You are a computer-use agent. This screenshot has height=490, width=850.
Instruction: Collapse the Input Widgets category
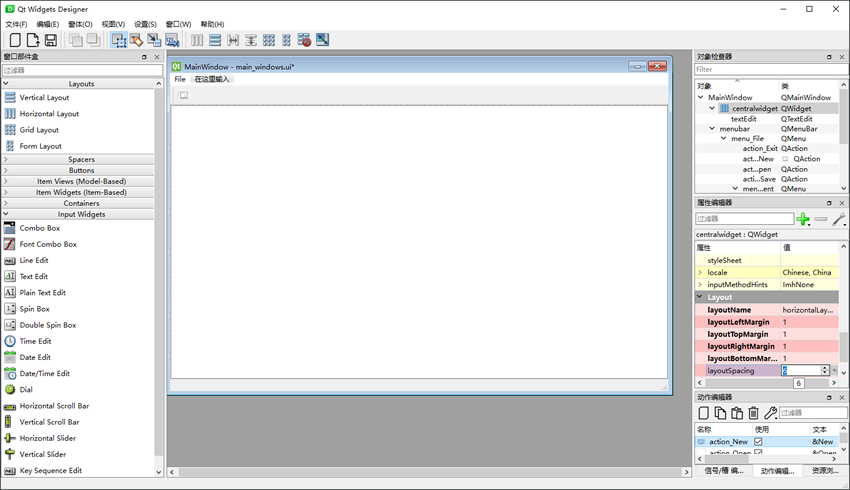click(6, 214)
